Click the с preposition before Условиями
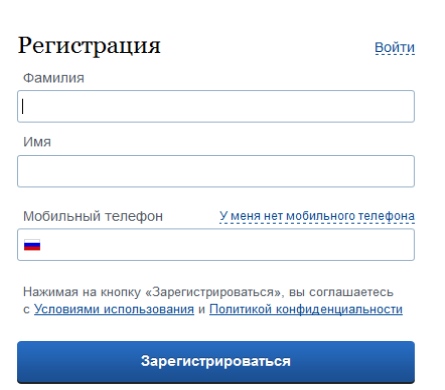 pyautogui.click(x=26, y=310)
